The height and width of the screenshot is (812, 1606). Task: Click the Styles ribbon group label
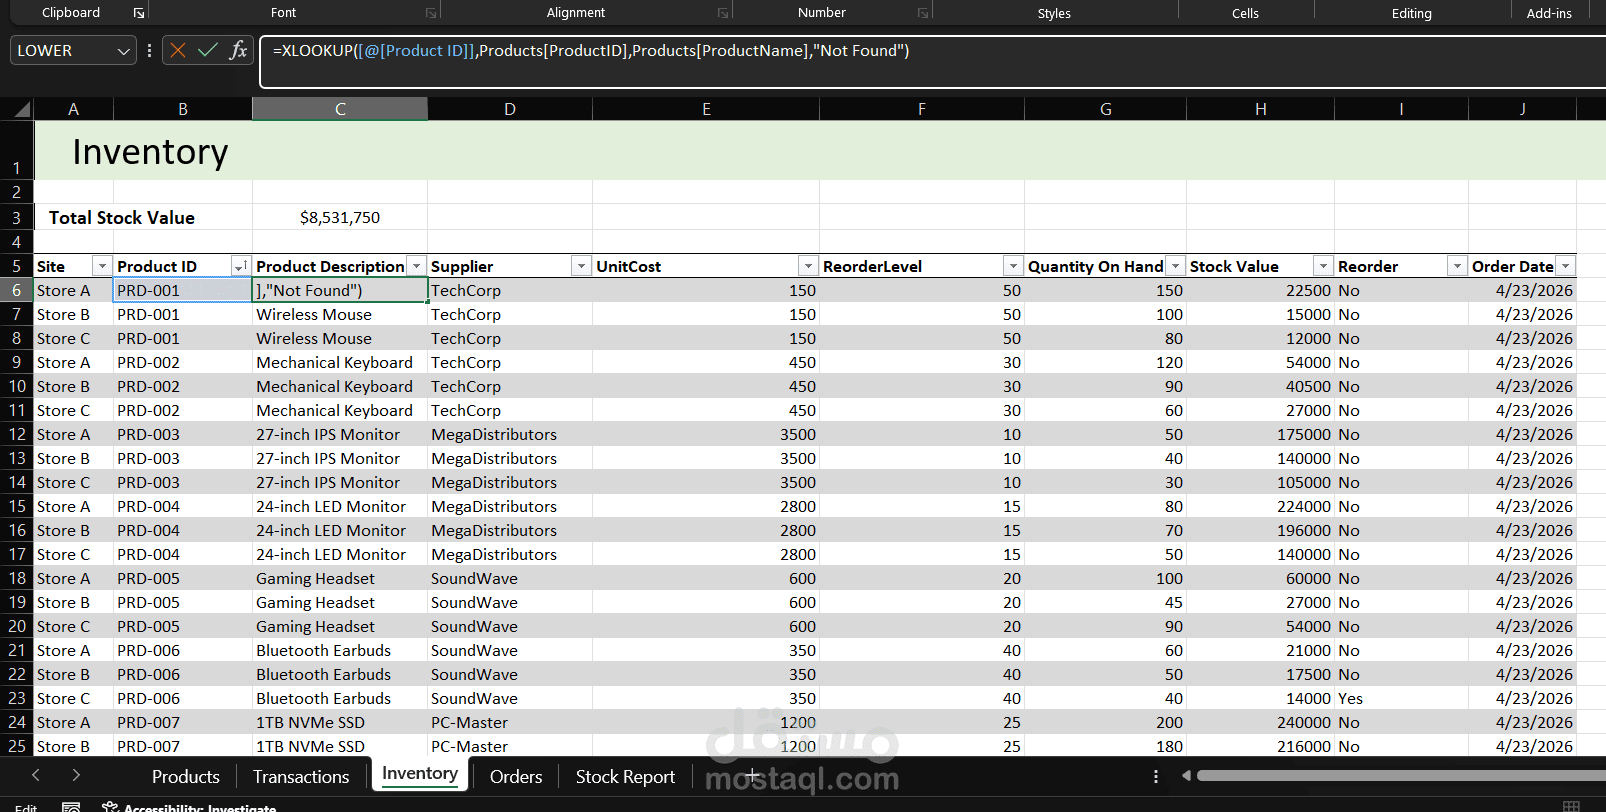pos(1054,13)
